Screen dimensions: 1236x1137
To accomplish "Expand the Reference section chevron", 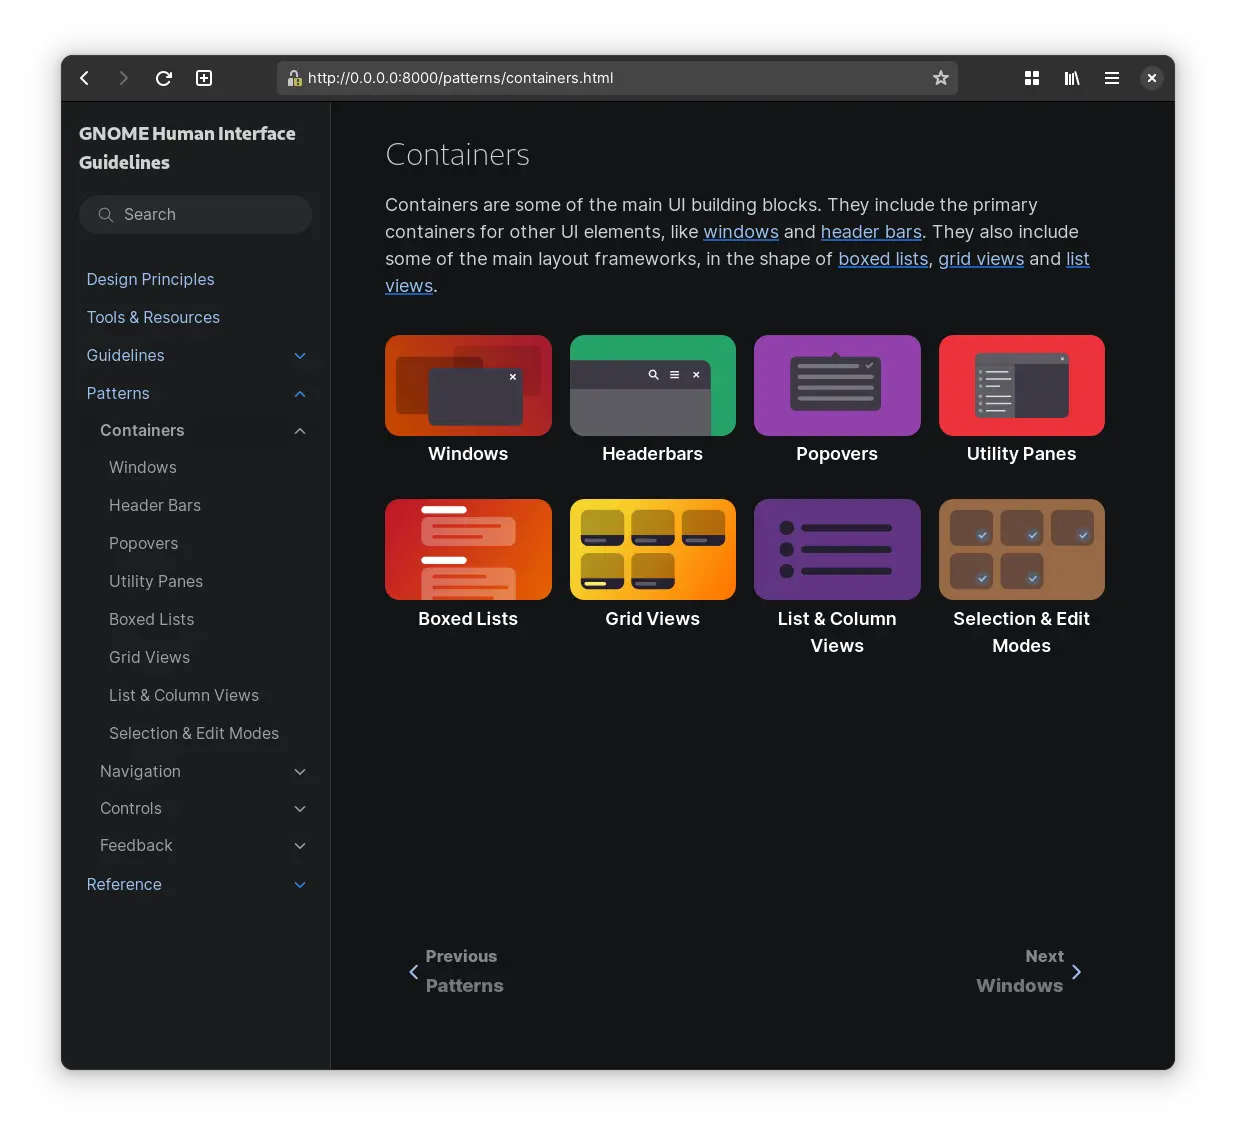I will coord(300,885).
